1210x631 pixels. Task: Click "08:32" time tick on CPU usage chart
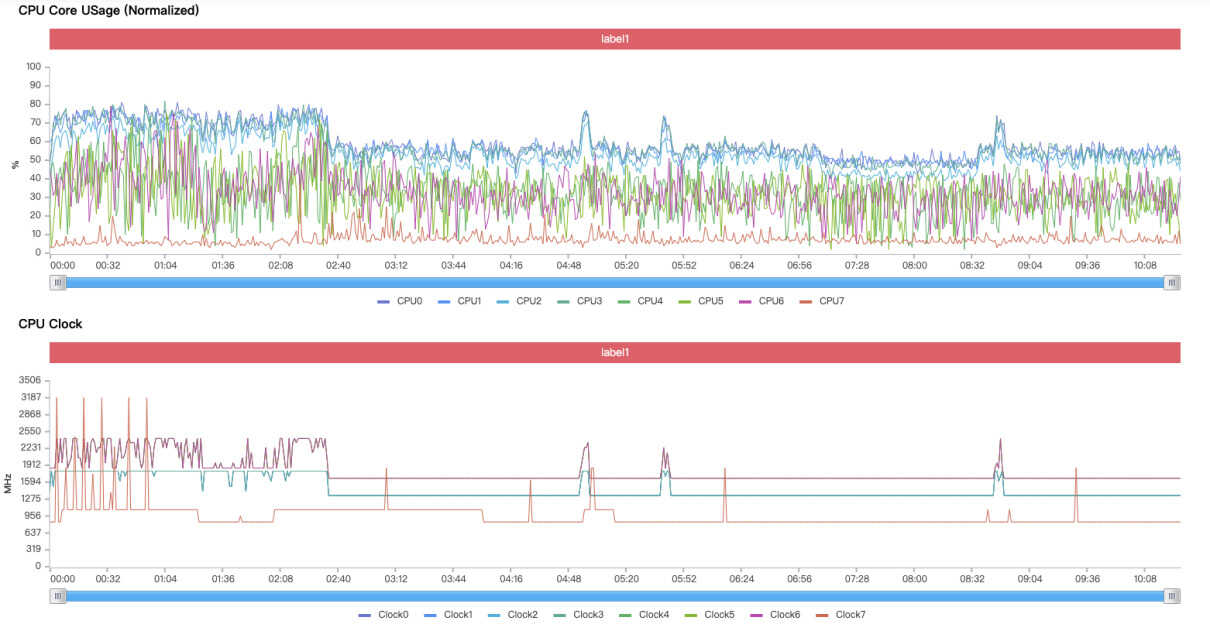pos(972,265)
